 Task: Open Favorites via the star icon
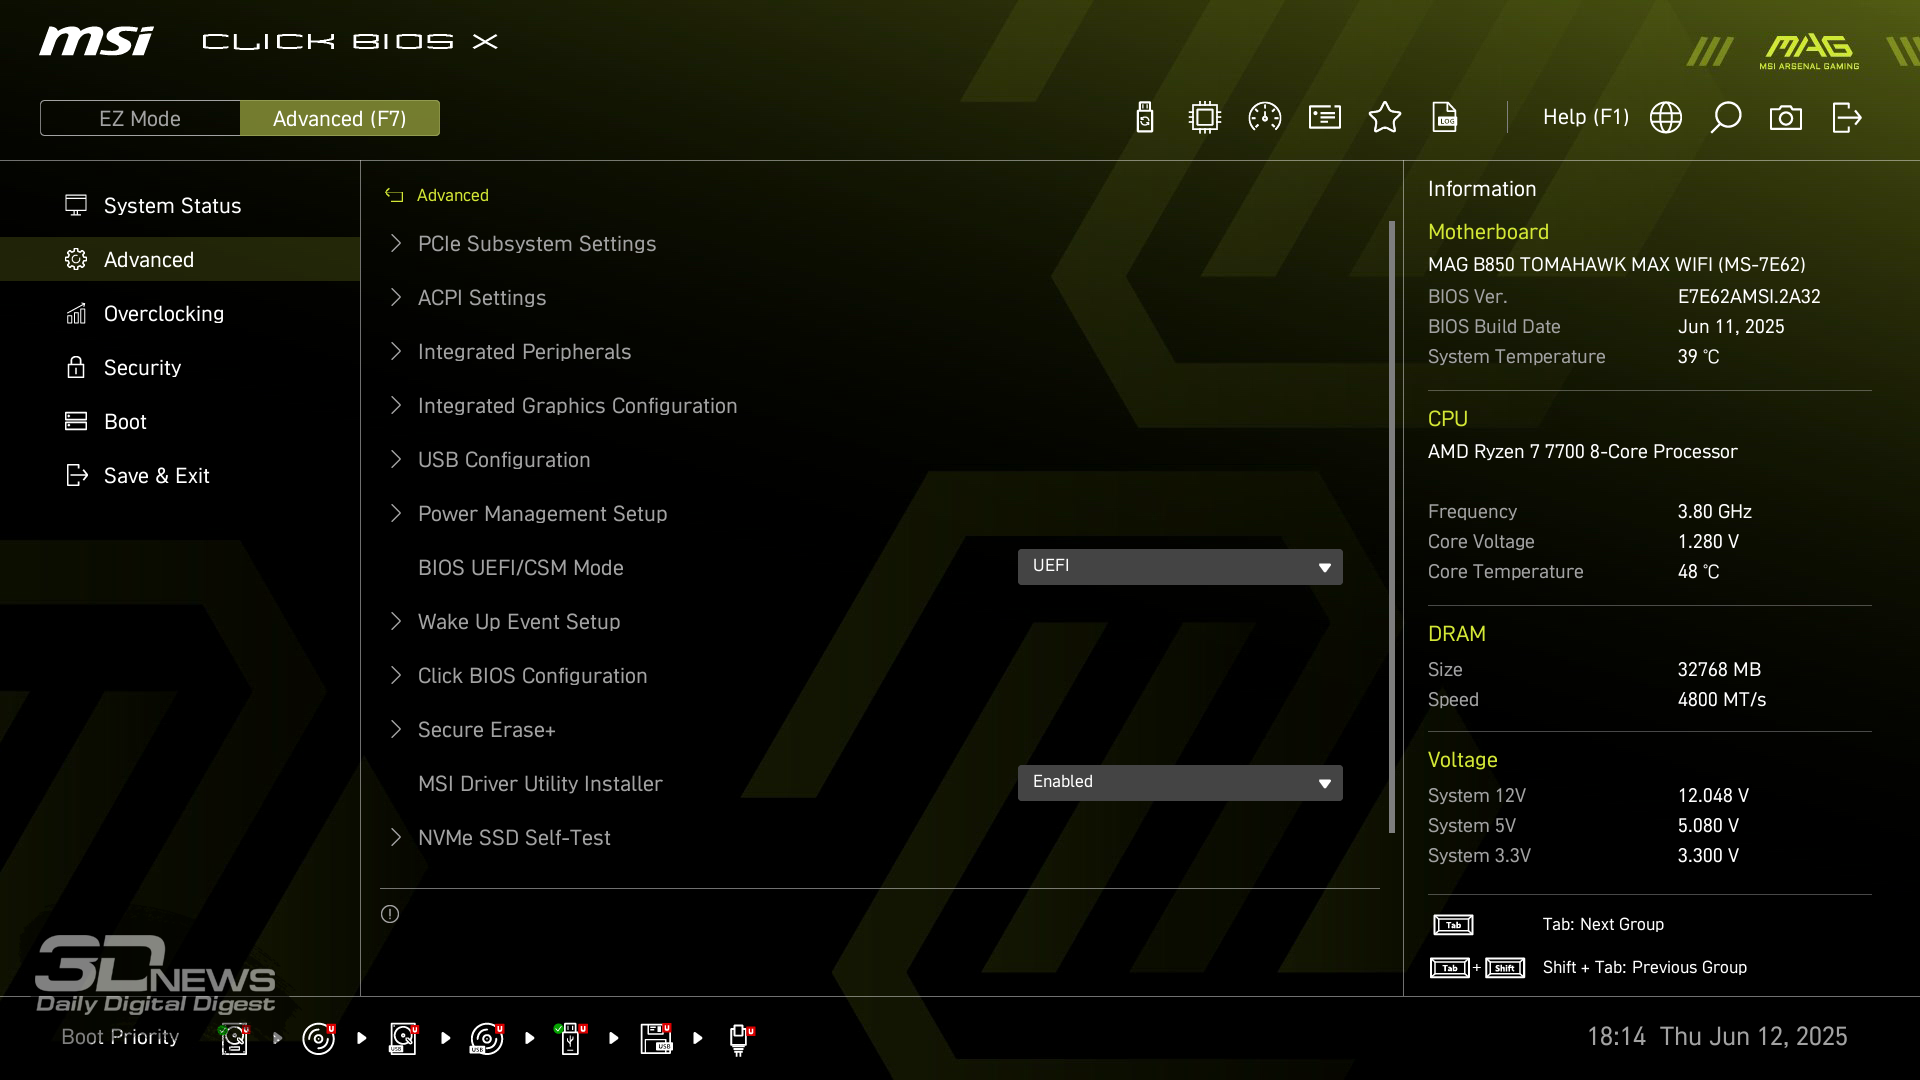pyautogui.click(x=1385, y=118)
